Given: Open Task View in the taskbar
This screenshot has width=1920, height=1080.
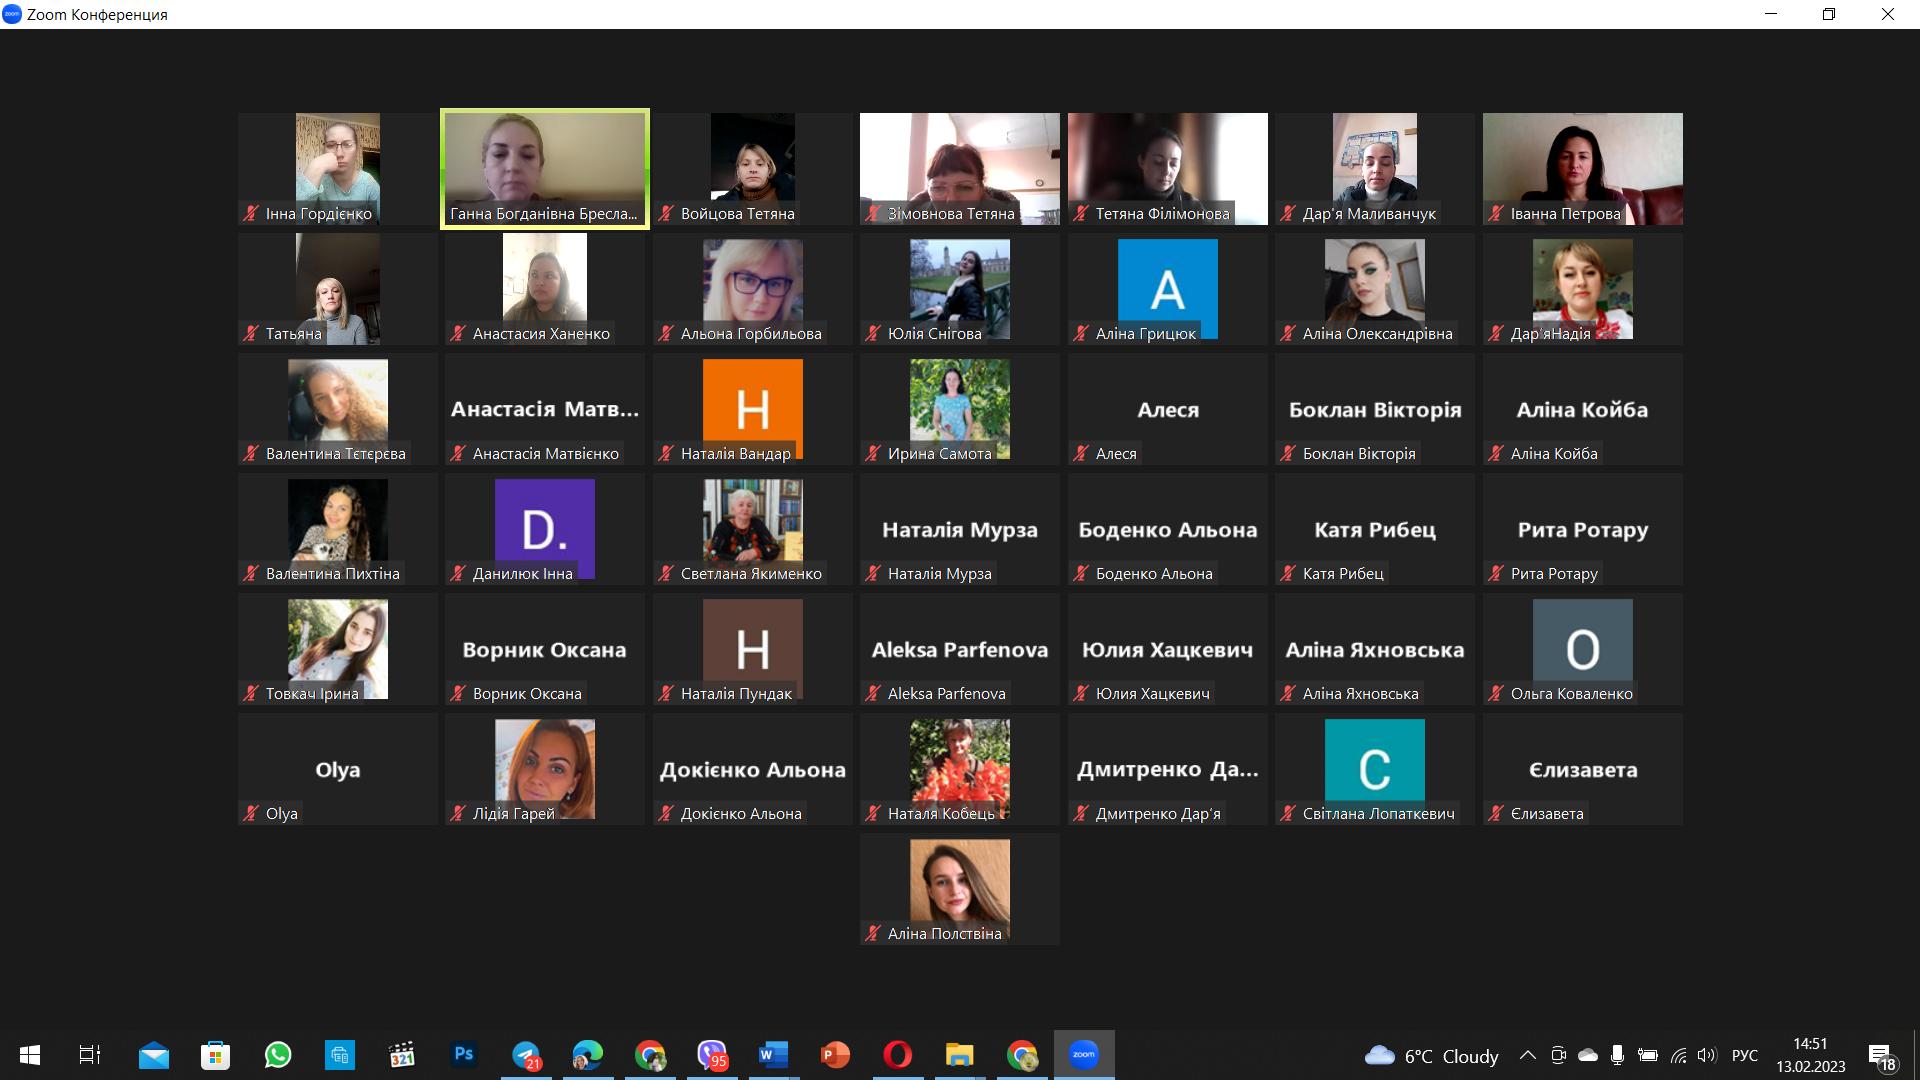Looking at the screenshot, I should pyautogui.click(x=90, y=1055).
